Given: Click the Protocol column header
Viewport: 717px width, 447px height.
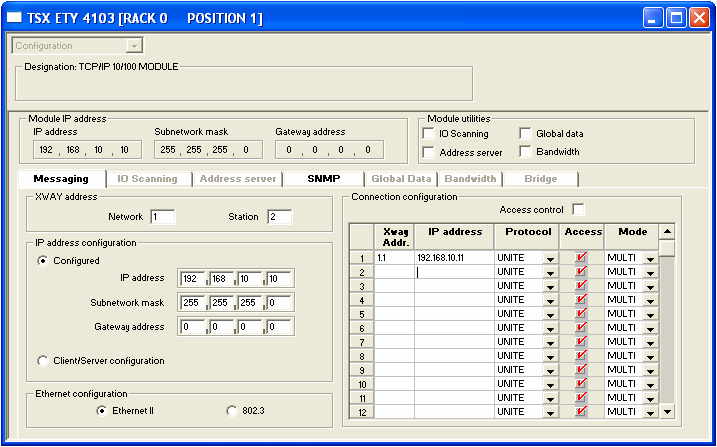Looking at the screenshot, I should click(x=528, y=237).
